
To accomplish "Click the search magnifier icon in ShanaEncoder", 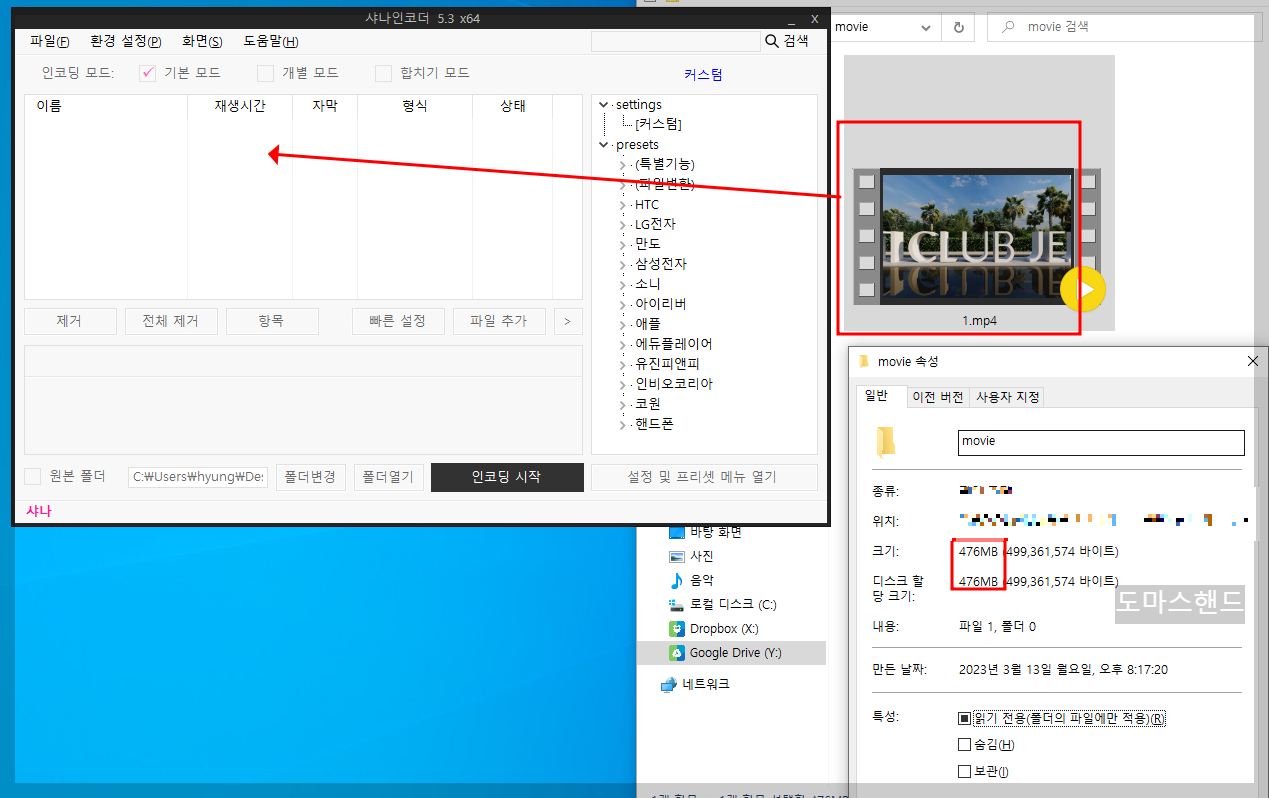I will coord(771,43).
